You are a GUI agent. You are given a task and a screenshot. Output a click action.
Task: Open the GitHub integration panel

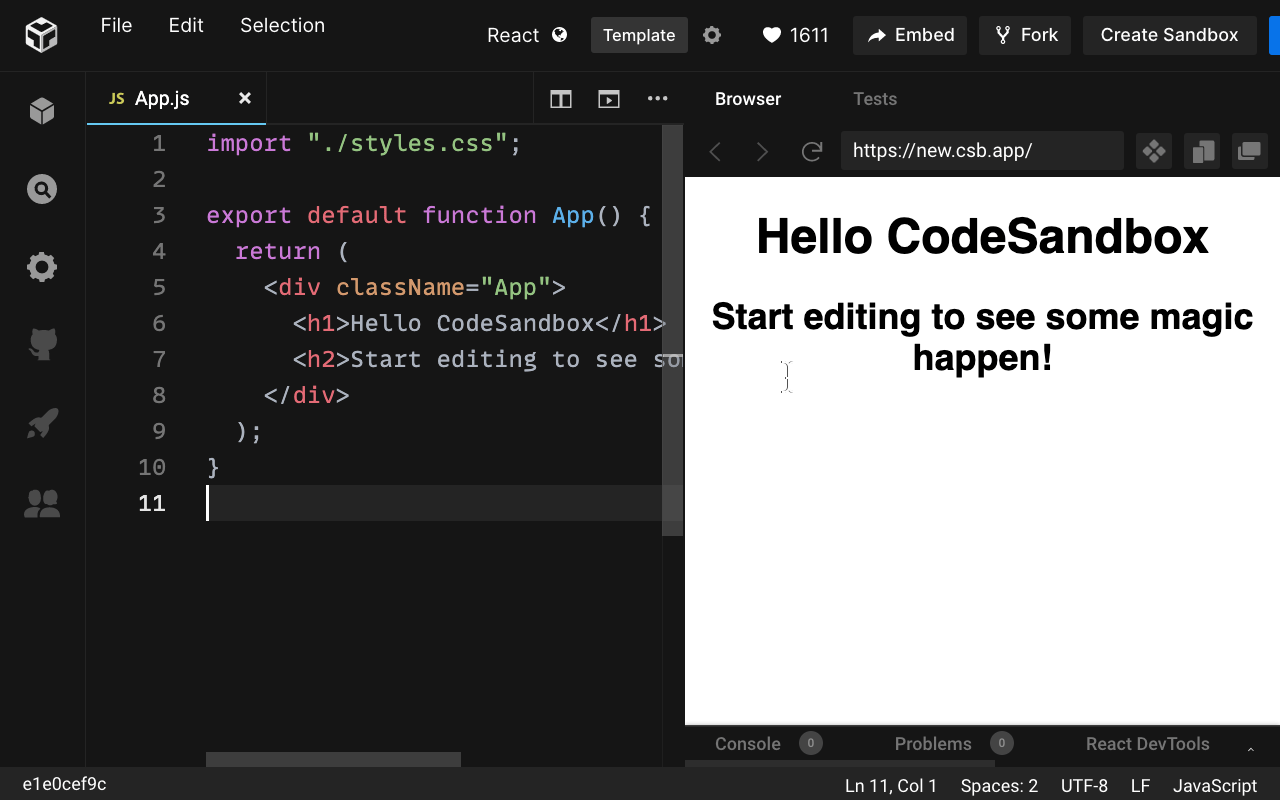pyautogui.click(x=41, y=344)
